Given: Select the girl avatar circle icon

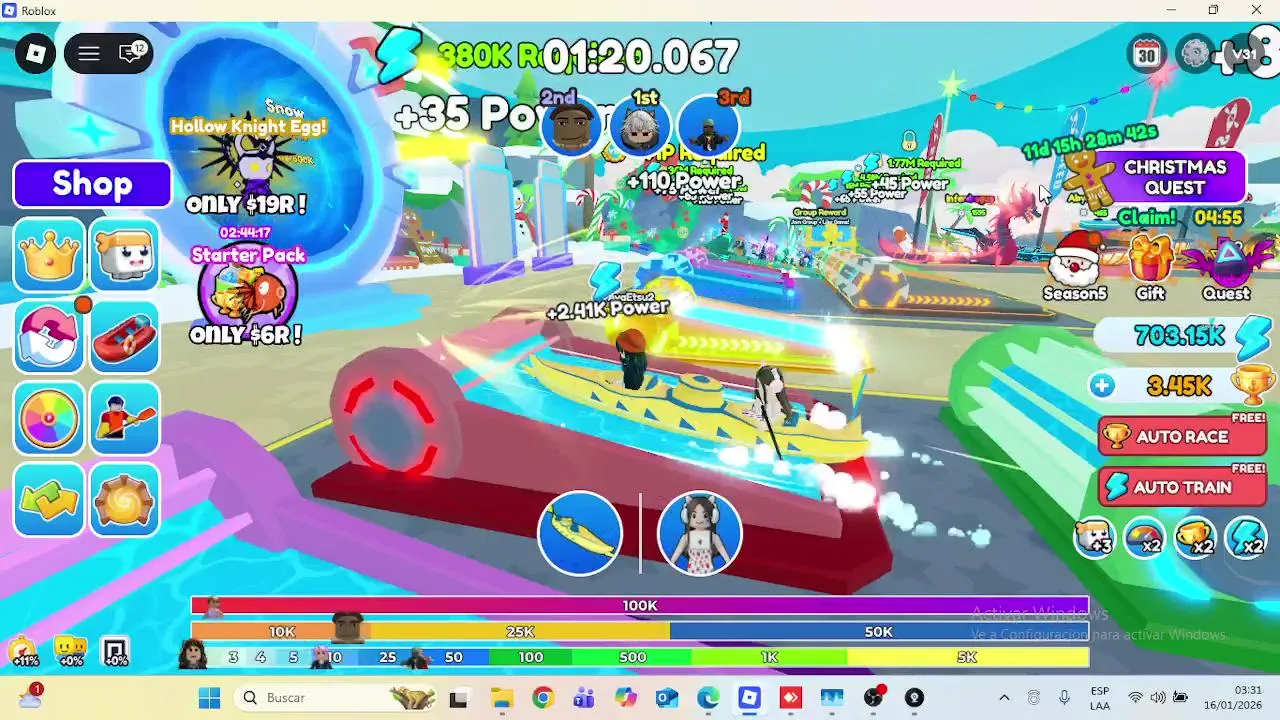Looking at the screenshot, I should 700,533.
